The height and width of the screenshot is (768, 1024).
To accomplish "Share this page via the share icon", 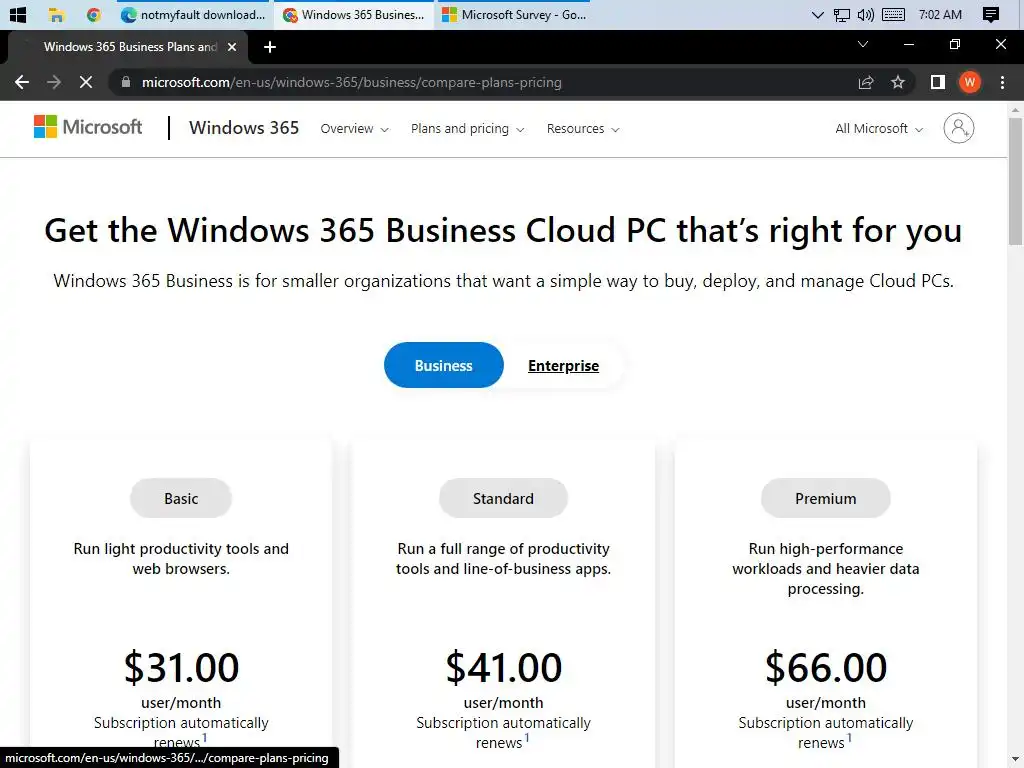I will 866,82.
